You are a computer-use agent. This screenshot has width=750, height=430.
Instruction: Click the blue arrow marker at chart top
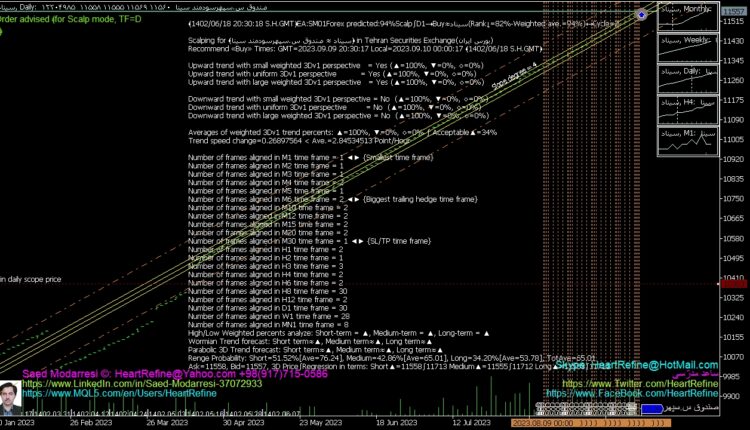tap(641, 15)
